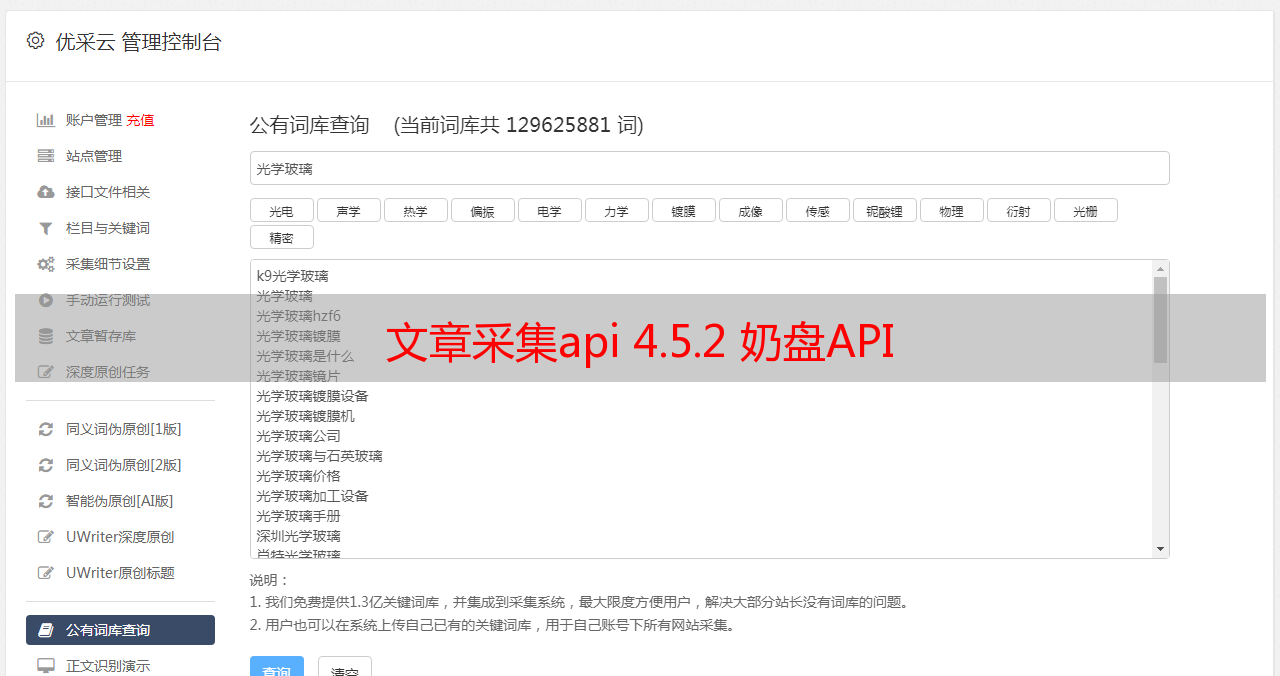The width and height of the screenshot is (1280, 676).
Task: Select the 电学 tag button
Action: (x=549, y=210)
